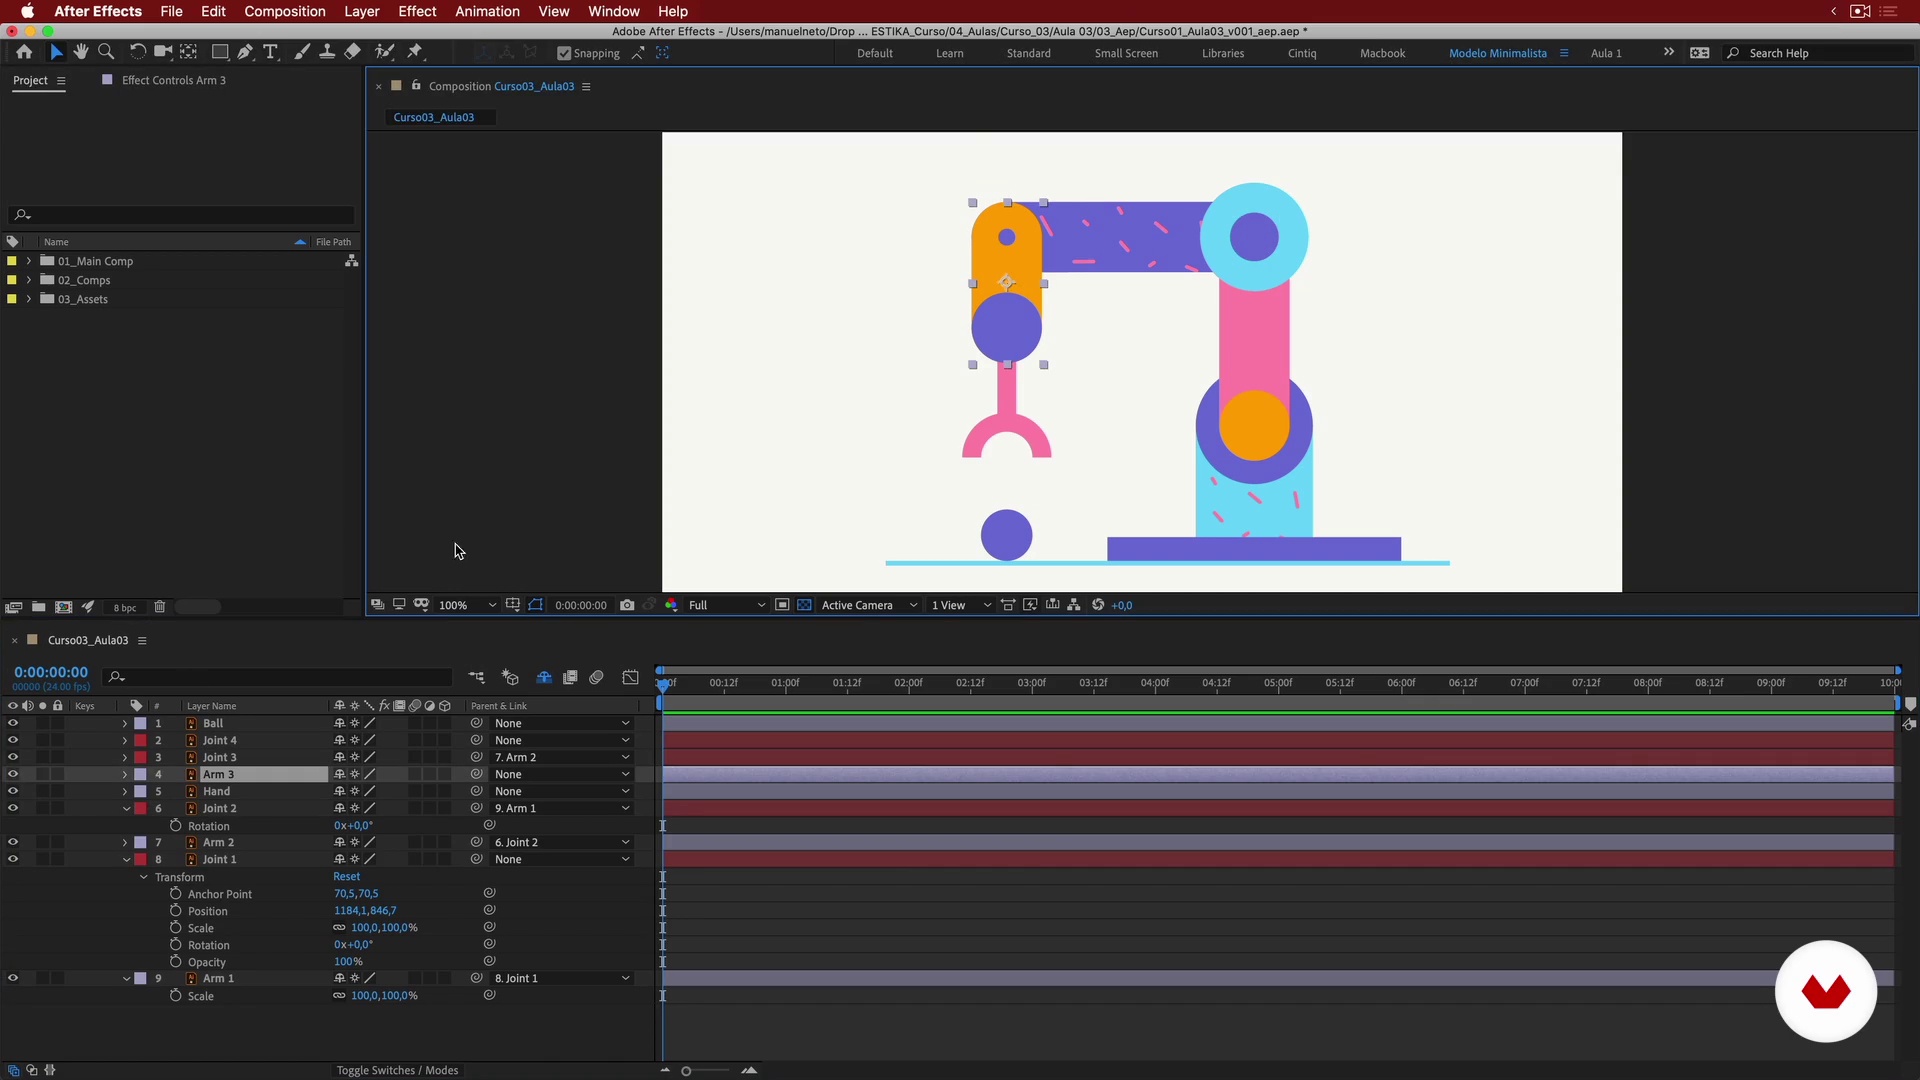Select the Pan Behind anchor point tool
Viewport: 1920px width, 1080px height.
point(188,52)
